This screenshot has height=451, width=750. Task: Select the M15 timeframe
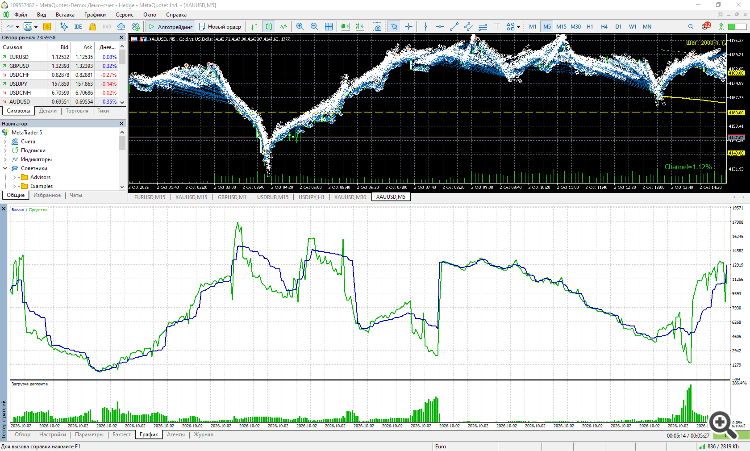(x=561, y=27)
